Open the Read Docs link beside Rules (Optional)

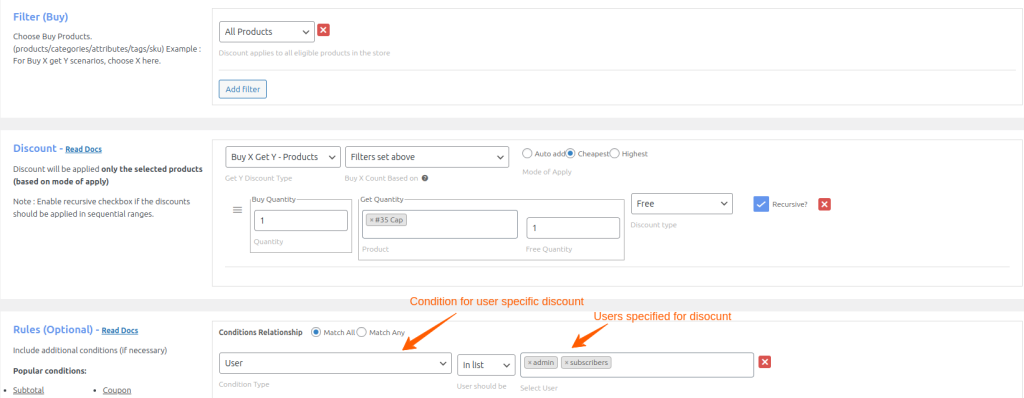coord(120,331)
